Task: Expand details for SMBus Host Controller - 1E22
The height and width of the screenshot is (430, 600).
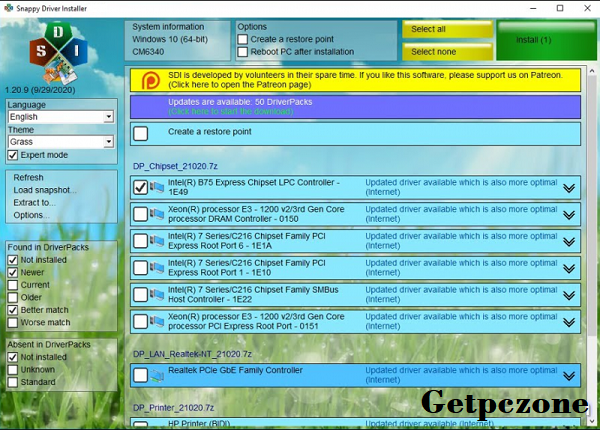Action: click(569, 295)
